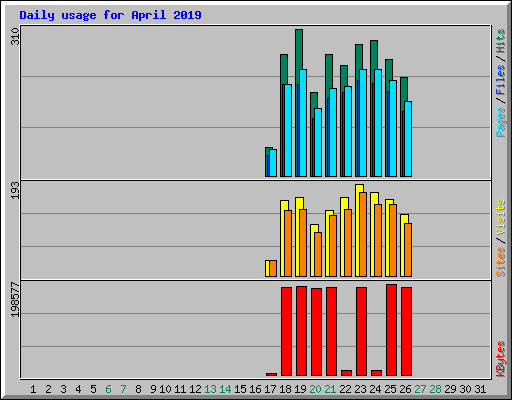The image size is (512, 400).
Task: Click green weekend day 20 label
Action: [315, 389]
